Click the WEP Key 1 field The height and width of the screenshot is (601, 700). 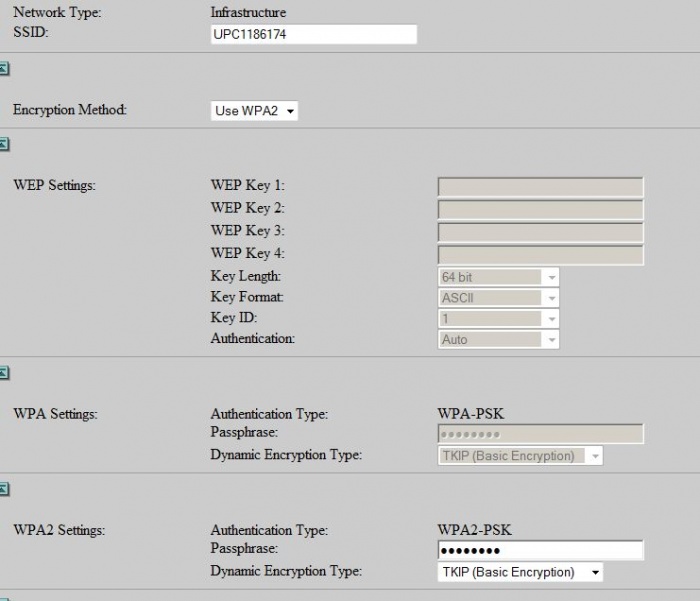click(x=540, y=187)
